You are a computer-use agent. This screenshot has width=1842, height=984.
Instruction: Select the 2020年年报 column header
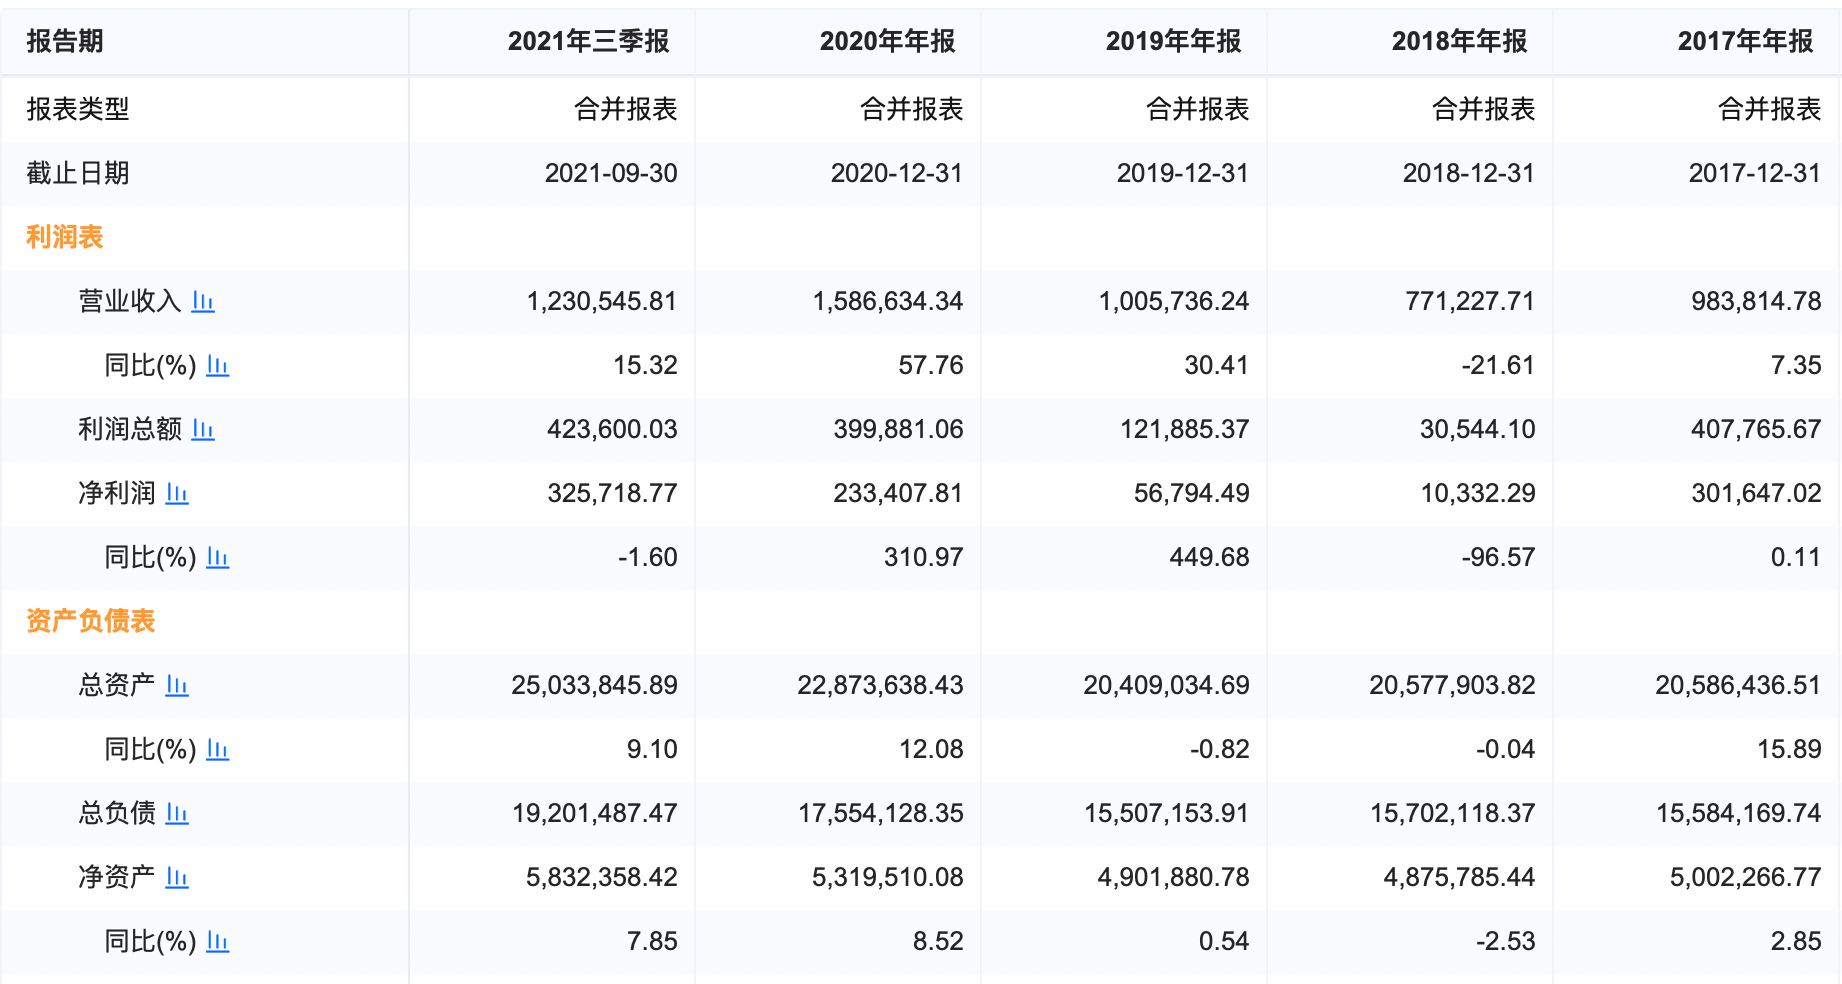click(887, 41)
